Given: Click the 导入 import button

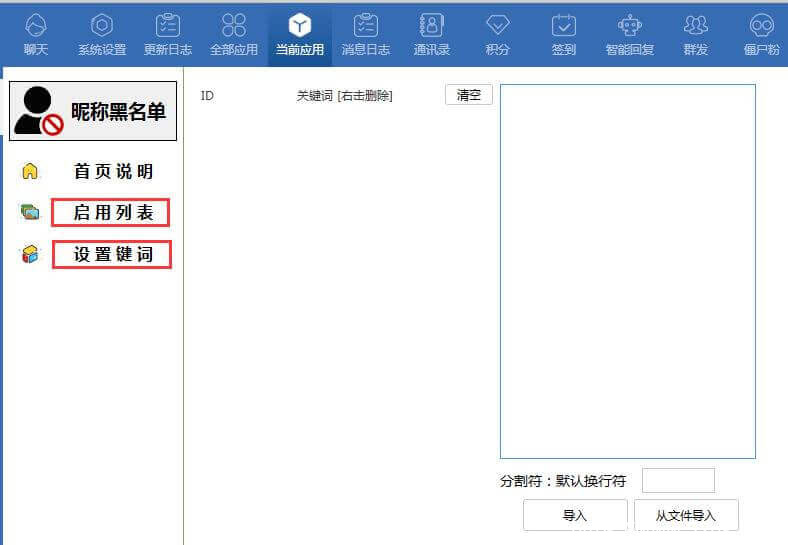Looking at the screenshot, I should (x=575, y=515).
